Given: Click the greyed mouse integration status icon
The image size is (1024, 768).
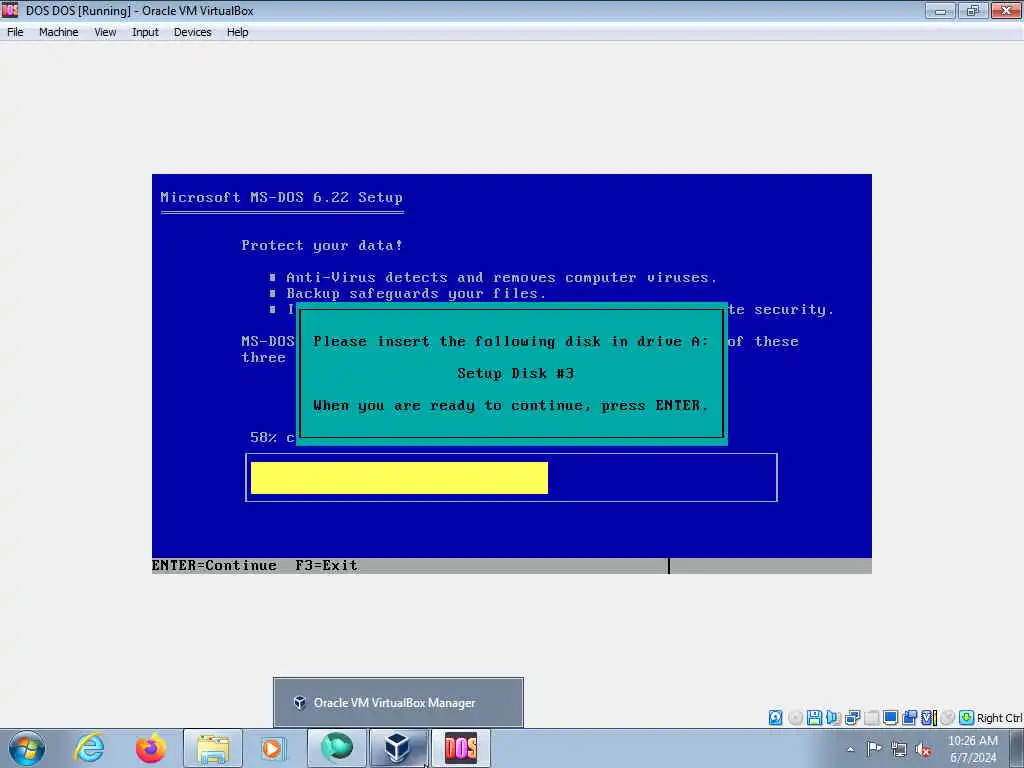Looking at the screenshot, I should tap(947, 718).
